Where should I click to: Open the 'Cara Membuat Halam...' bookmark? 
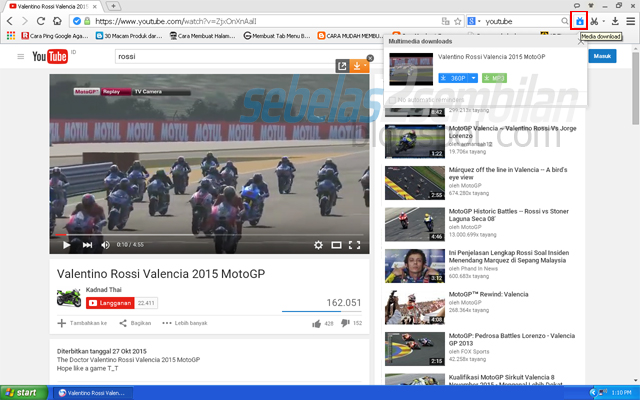click(202, 36)
